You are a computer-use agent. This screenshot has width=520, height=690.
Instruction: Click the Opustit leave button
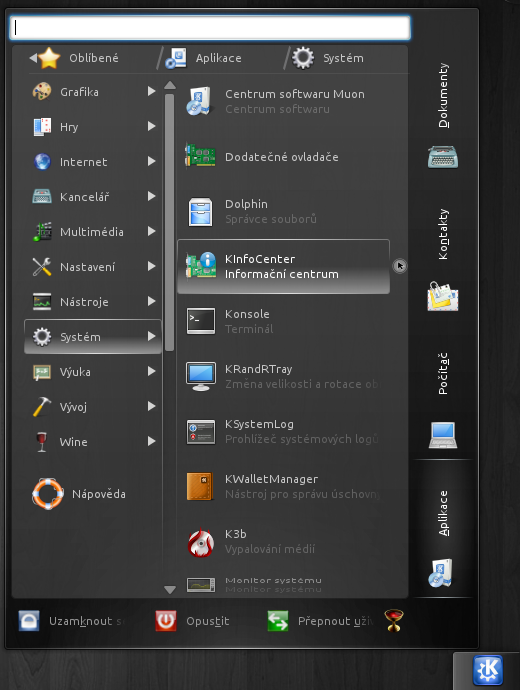click(193, 621)
